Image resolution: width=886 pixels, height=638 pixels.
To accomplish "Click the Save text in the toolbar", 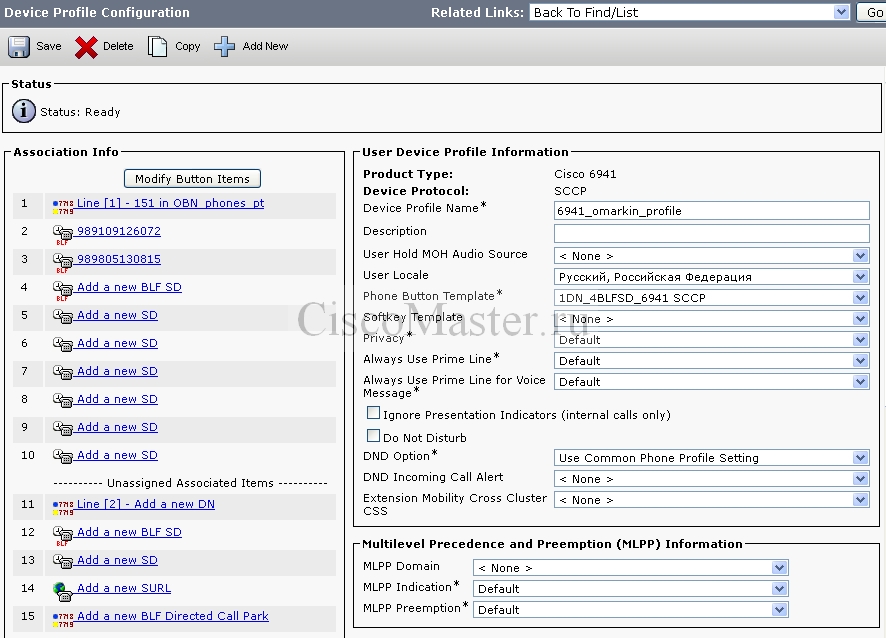I will pyautogui.click(x=49, y=46).
